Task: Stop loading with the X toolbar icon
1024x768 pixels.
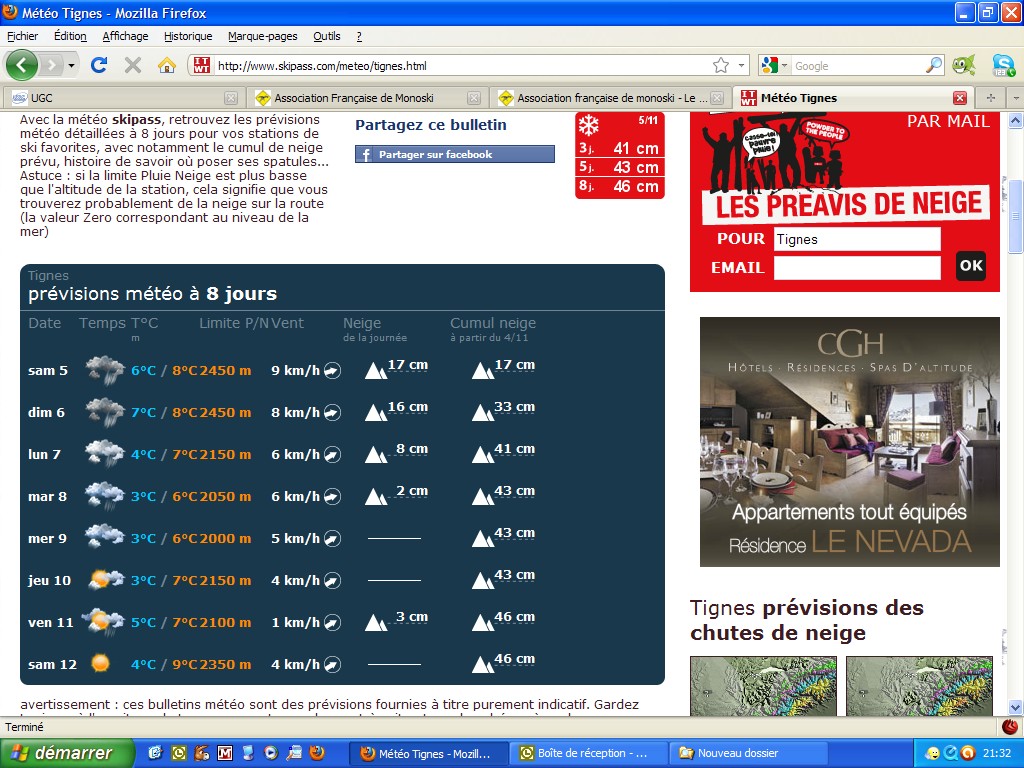Action: (133, 65)
